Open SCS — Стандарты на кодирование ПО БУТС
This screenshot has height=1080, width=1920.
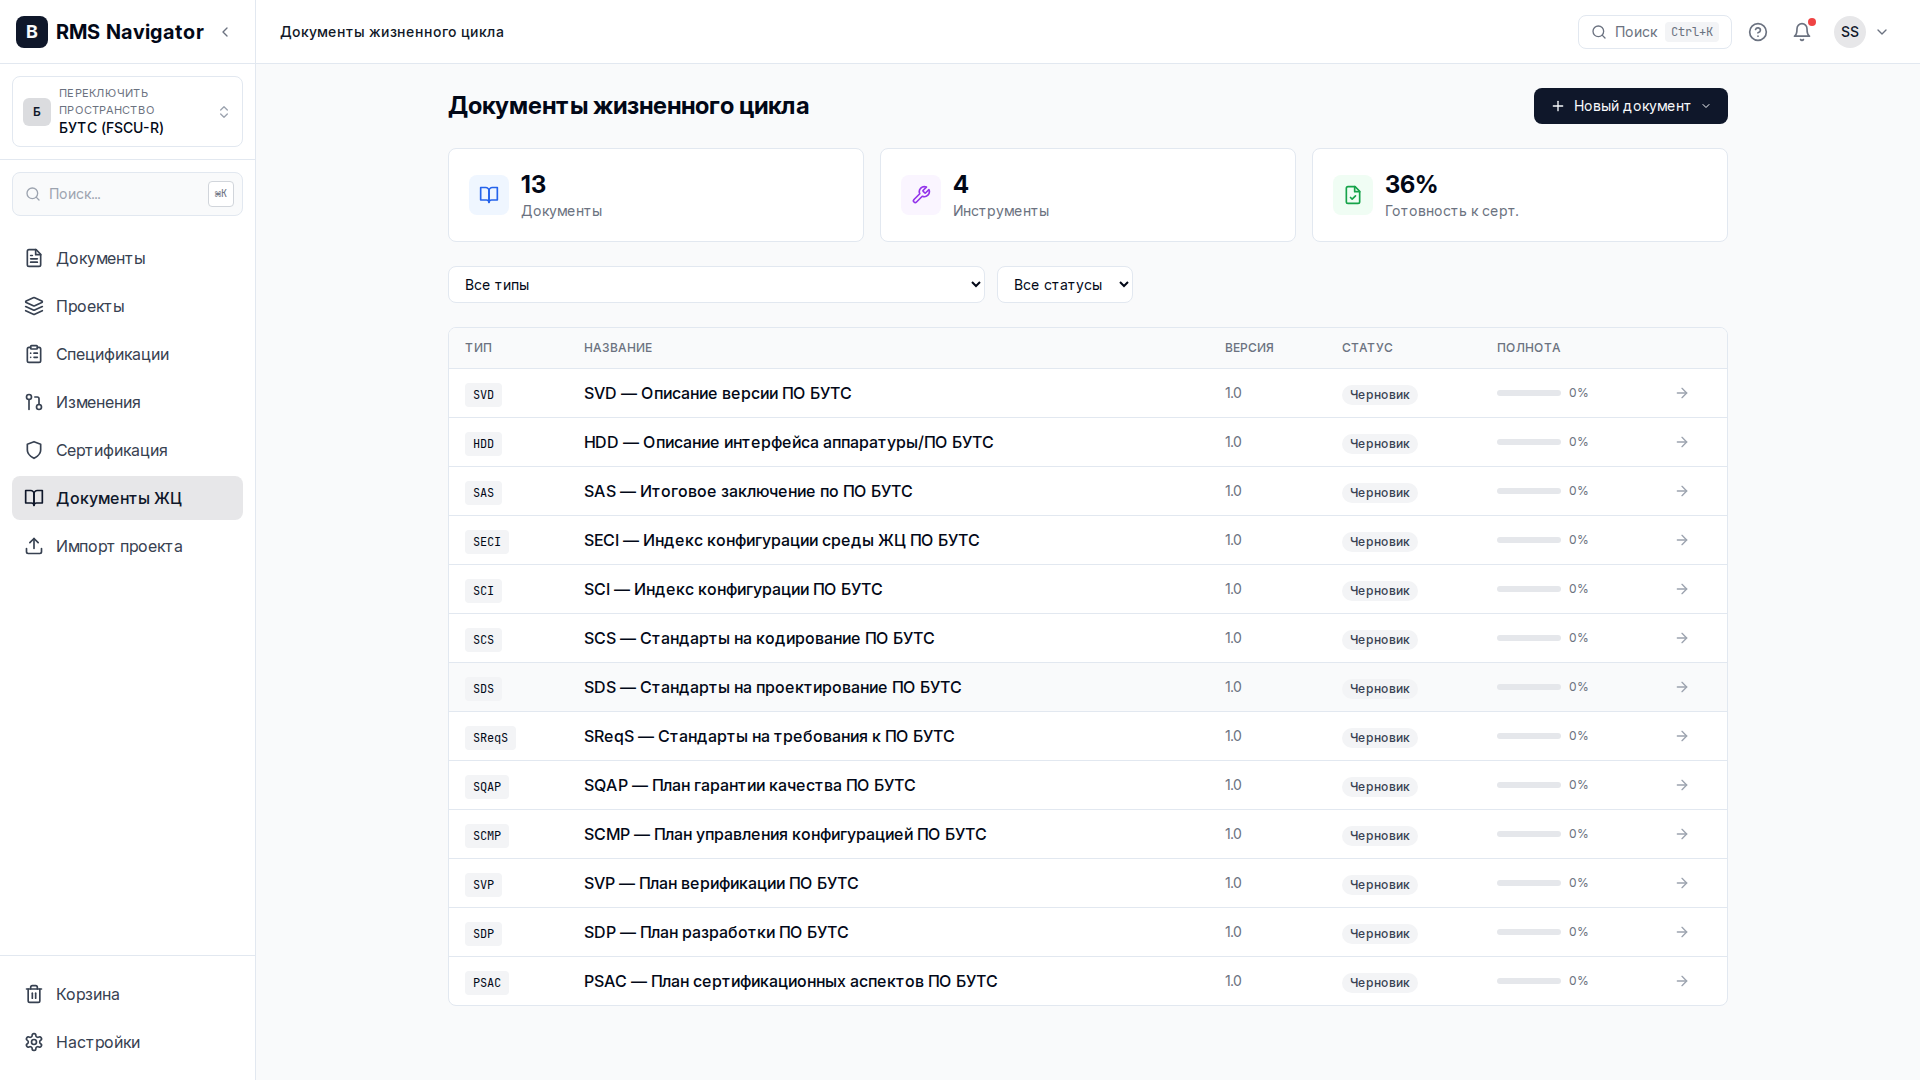point(759,638)
